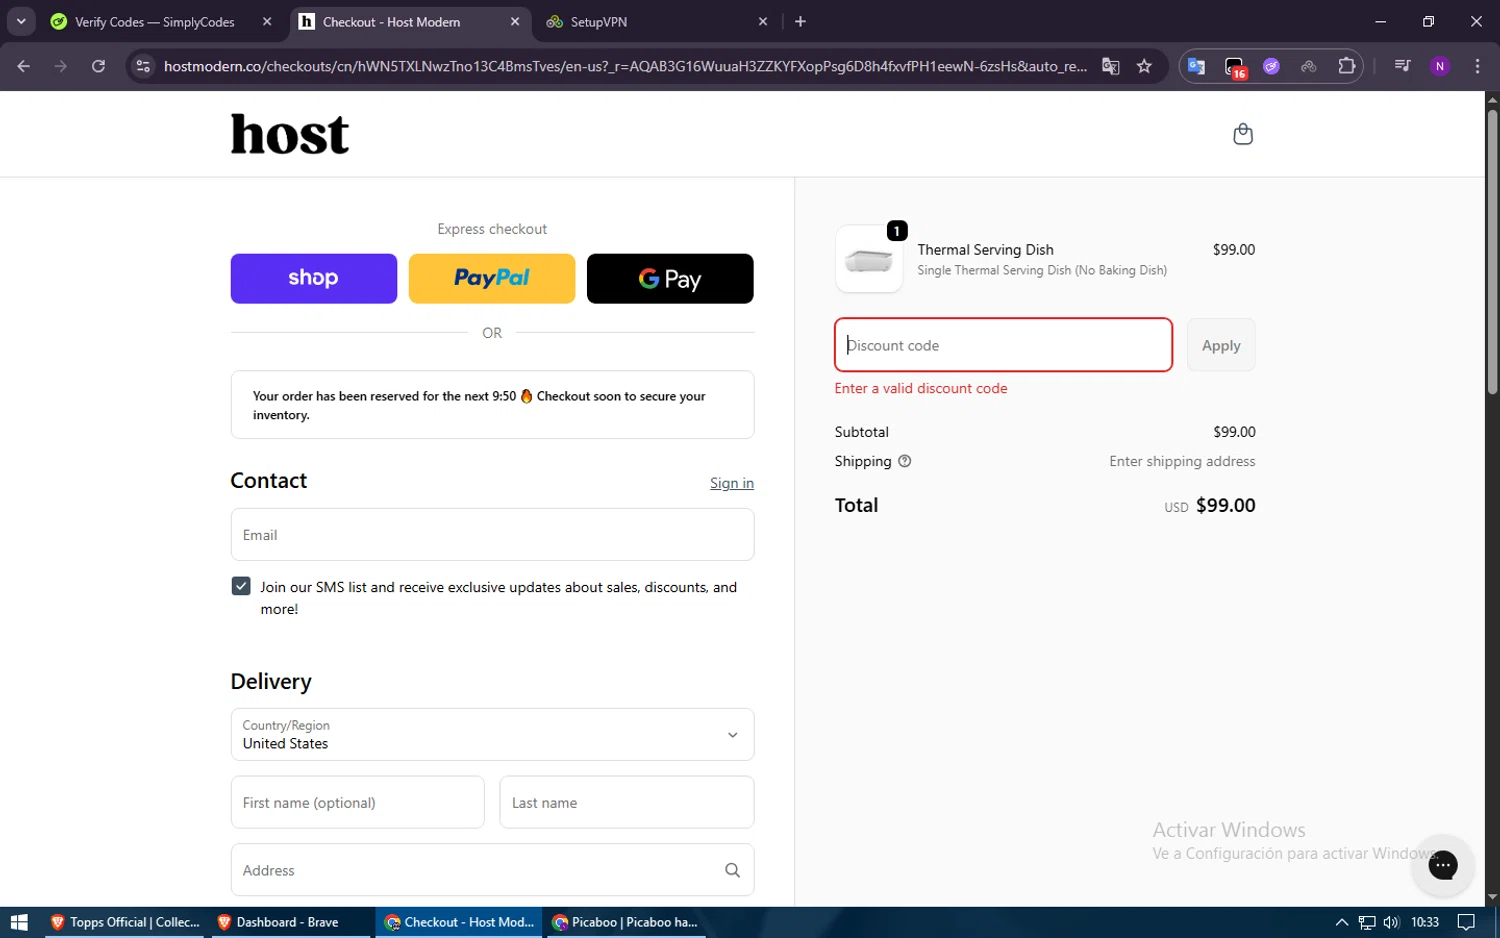The width and height of the screenshot is (1500, 938).
Task: Click the SetupVPN extension icon
Action: [x=1308, y=66]
